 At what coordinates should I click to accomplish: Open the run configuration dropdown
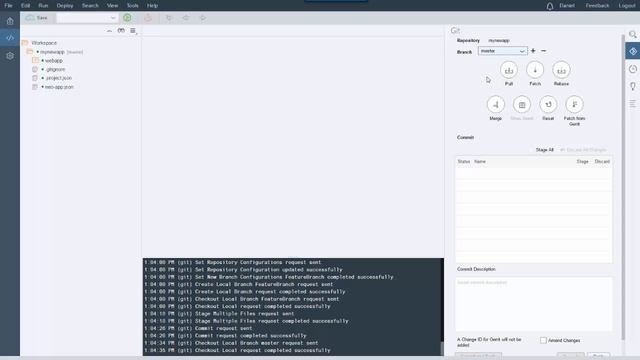(87, 18)
